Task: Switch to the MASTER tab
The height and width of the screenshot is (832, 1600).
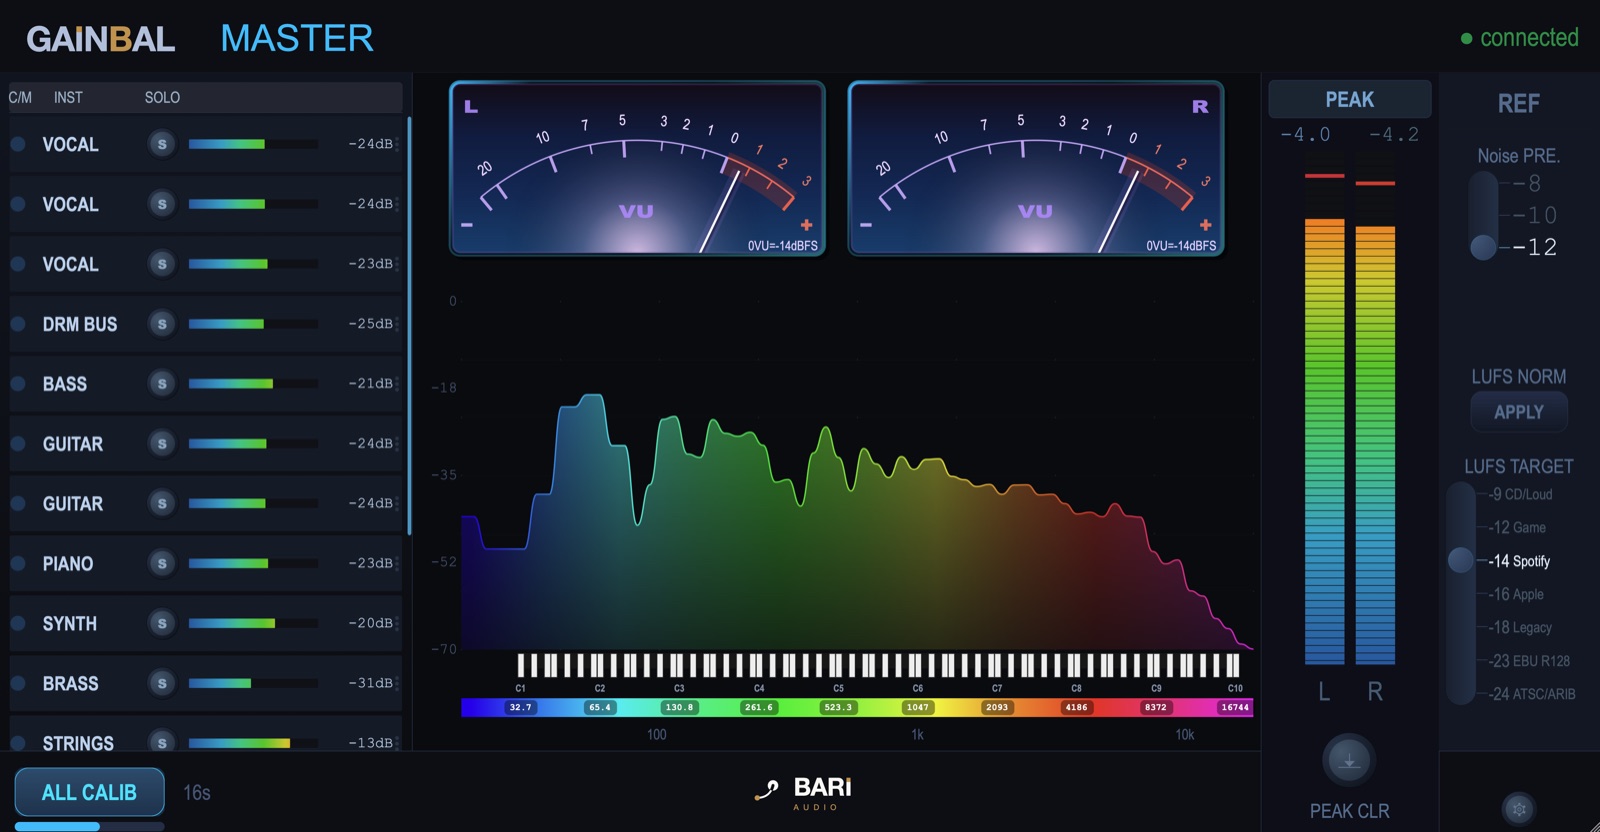Action: (297, 39)
